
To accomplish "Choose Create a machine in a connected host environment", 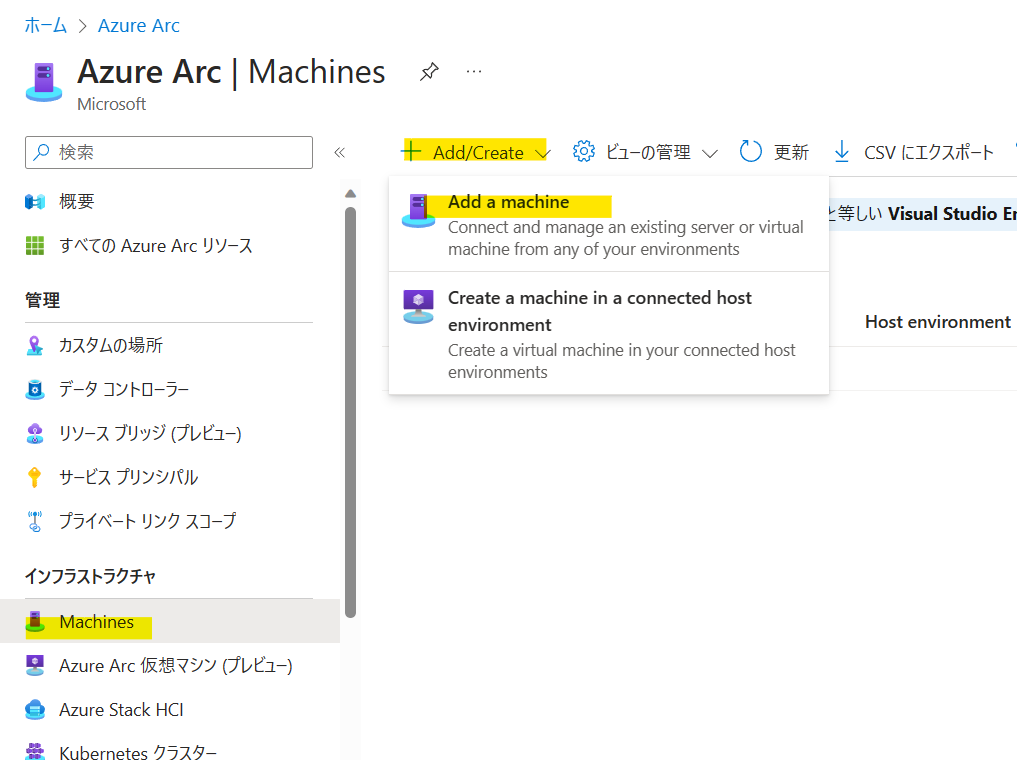I will [x=609, y=333].
